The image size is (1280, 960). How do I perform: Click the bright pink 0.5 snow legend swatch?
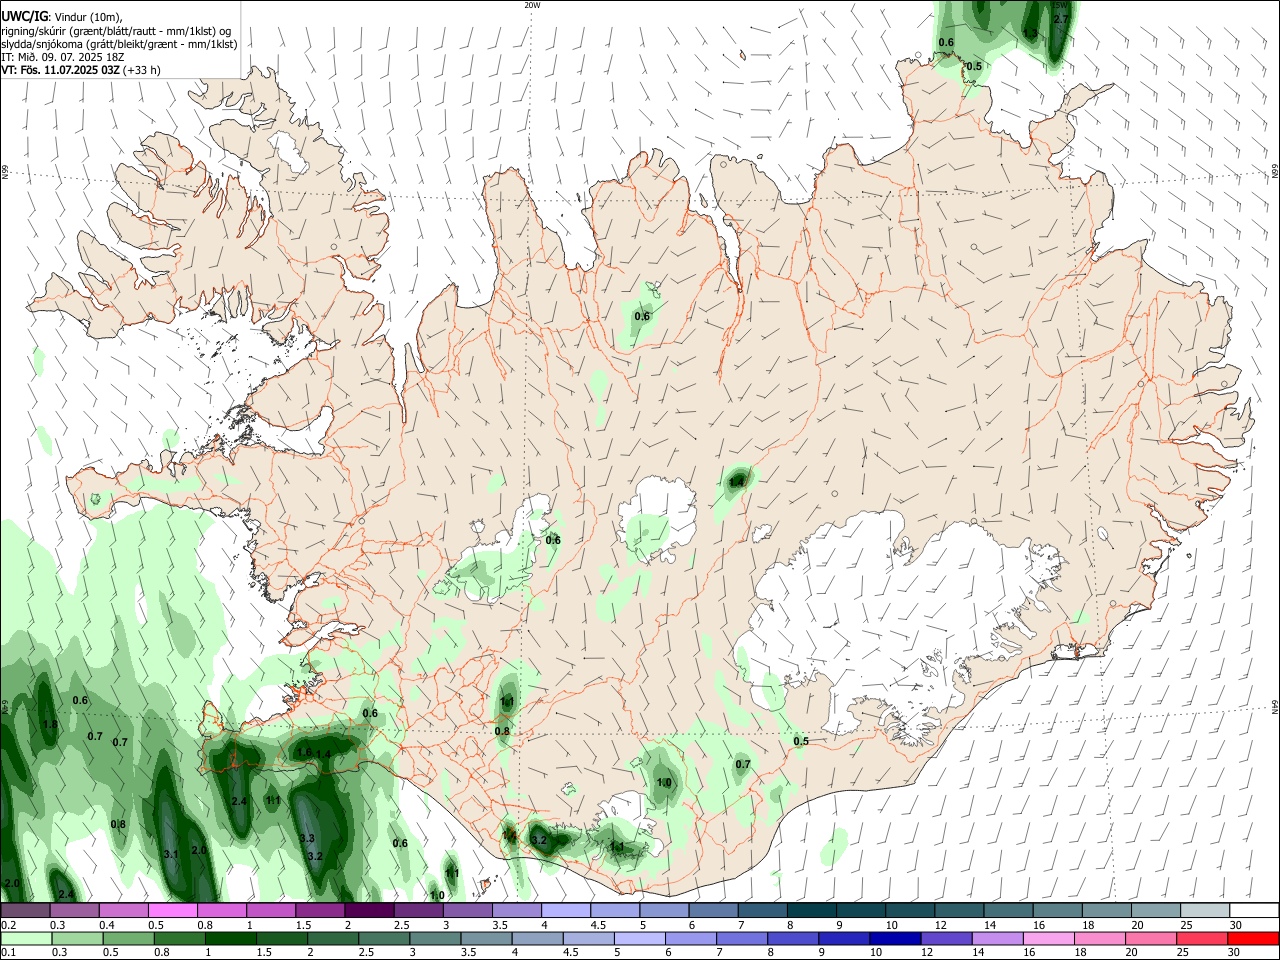pyautogui.click(x=172, y=910)
